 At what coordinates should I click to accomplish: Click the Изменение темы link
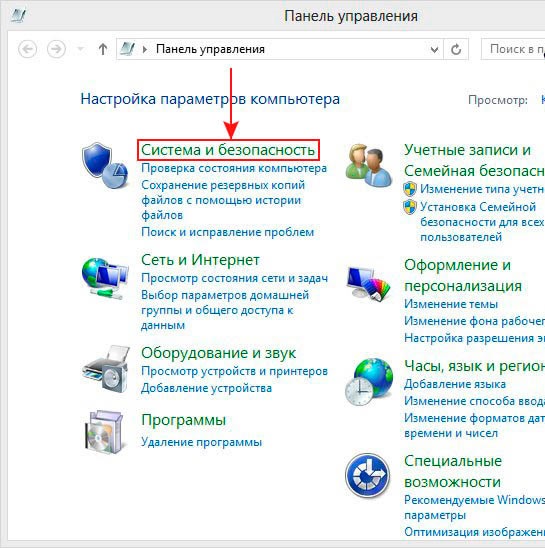[x=451, y=304]
